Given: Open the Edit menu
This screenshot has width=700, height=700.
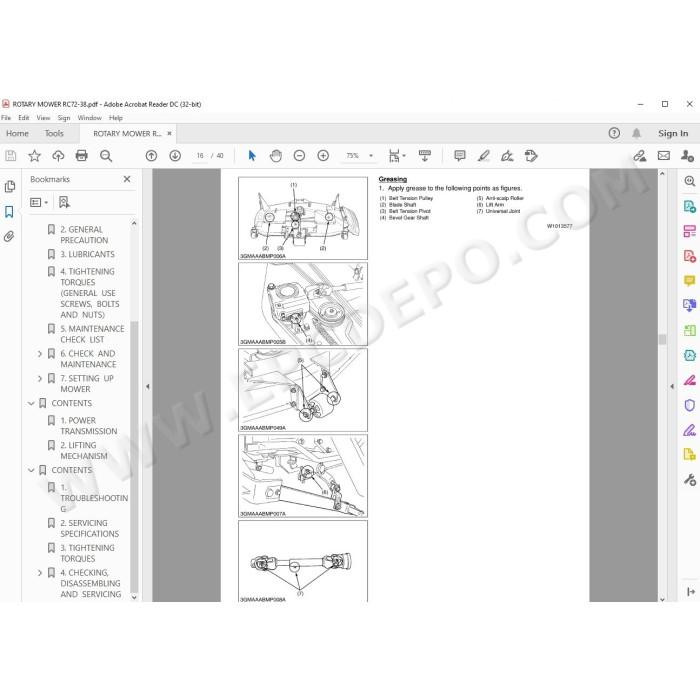Looking at the screenshot, I should [x=24, y=118].
